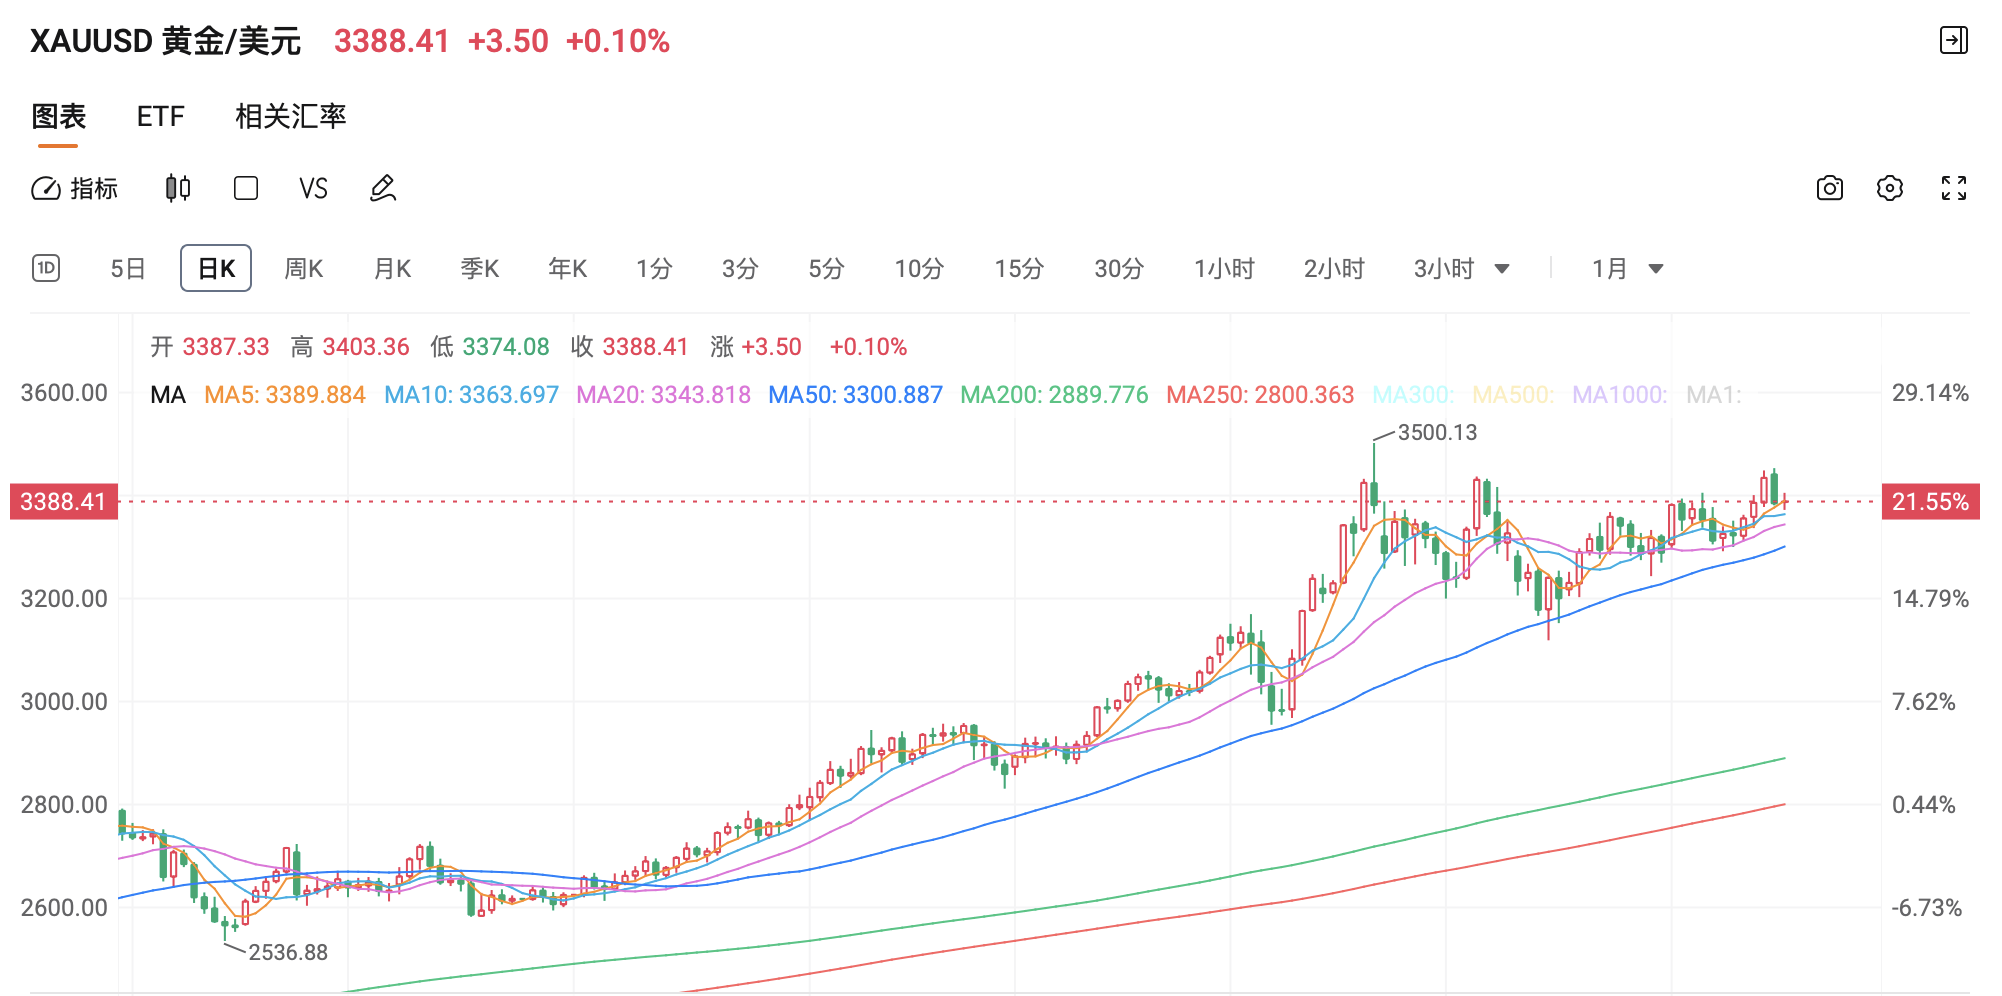Click the MA indicator label
The height and width of the screenshot is (996, 2002).
[x=168, y=395]
